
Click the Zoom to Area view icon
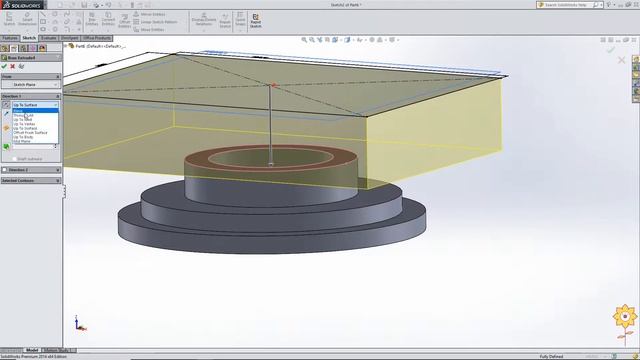click(312, 40)
